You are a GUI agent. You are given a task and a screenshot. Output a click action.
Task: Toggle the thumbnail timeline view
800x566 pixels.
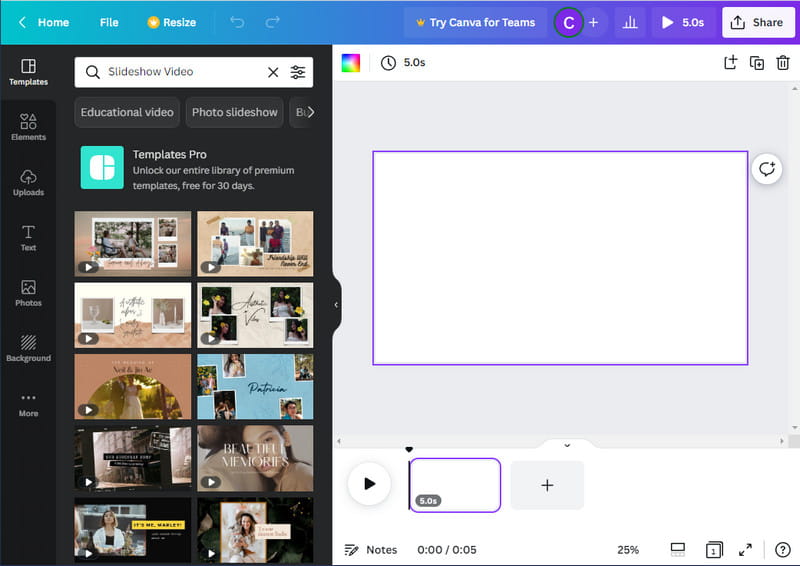(x=678, y=550)
